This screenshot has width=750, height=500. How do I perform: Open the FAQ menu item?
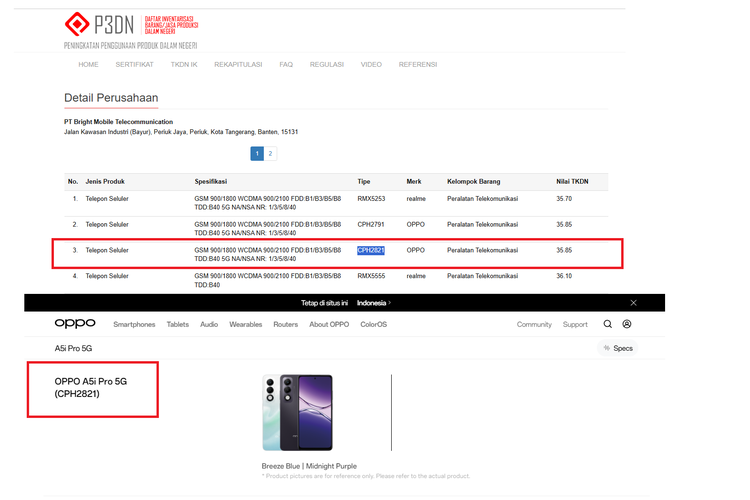[x=286, y=65]
